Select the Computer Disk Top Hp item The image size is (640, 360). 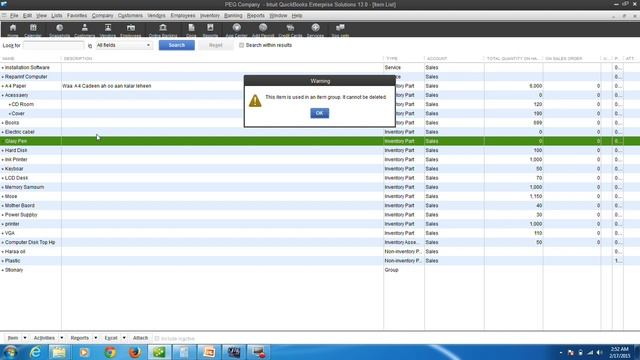[x=30, y=242]
